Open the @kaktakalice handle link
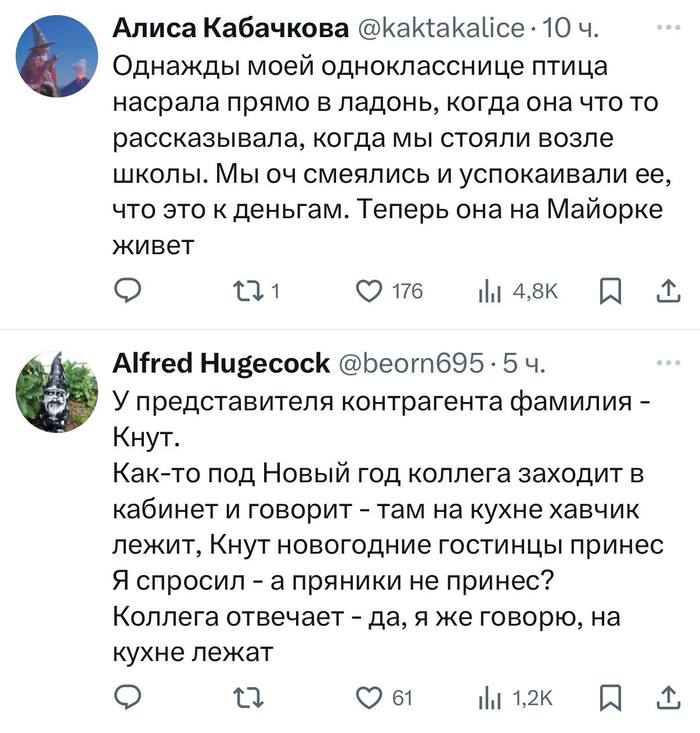700x733 pixels. tap(437, 29)
